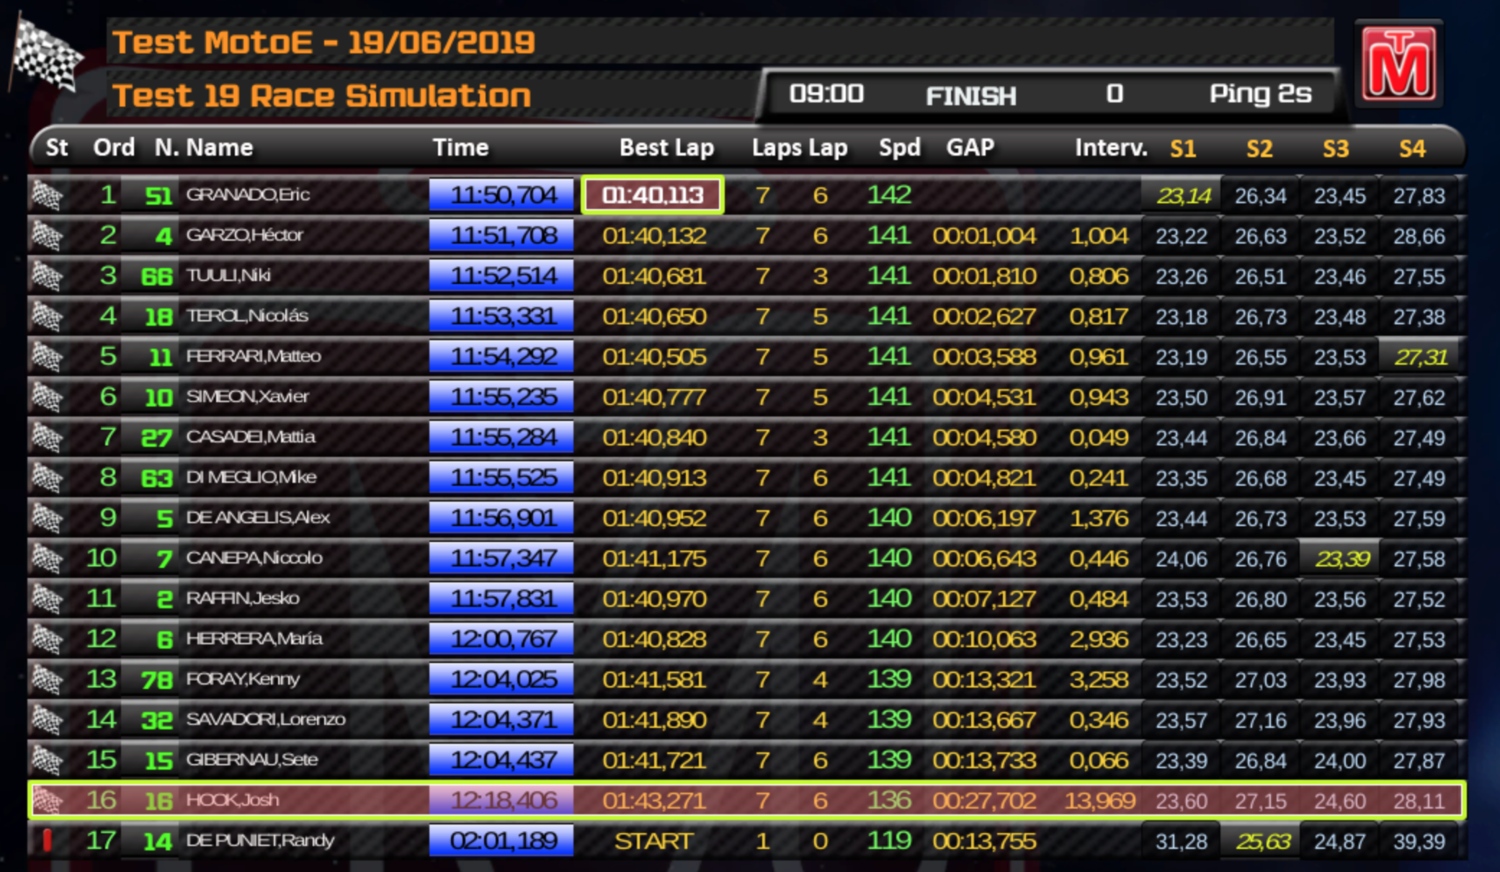Screen dimensions: 1500x872
Task: Click the 'GAP' column header
Action: (970, 148)
